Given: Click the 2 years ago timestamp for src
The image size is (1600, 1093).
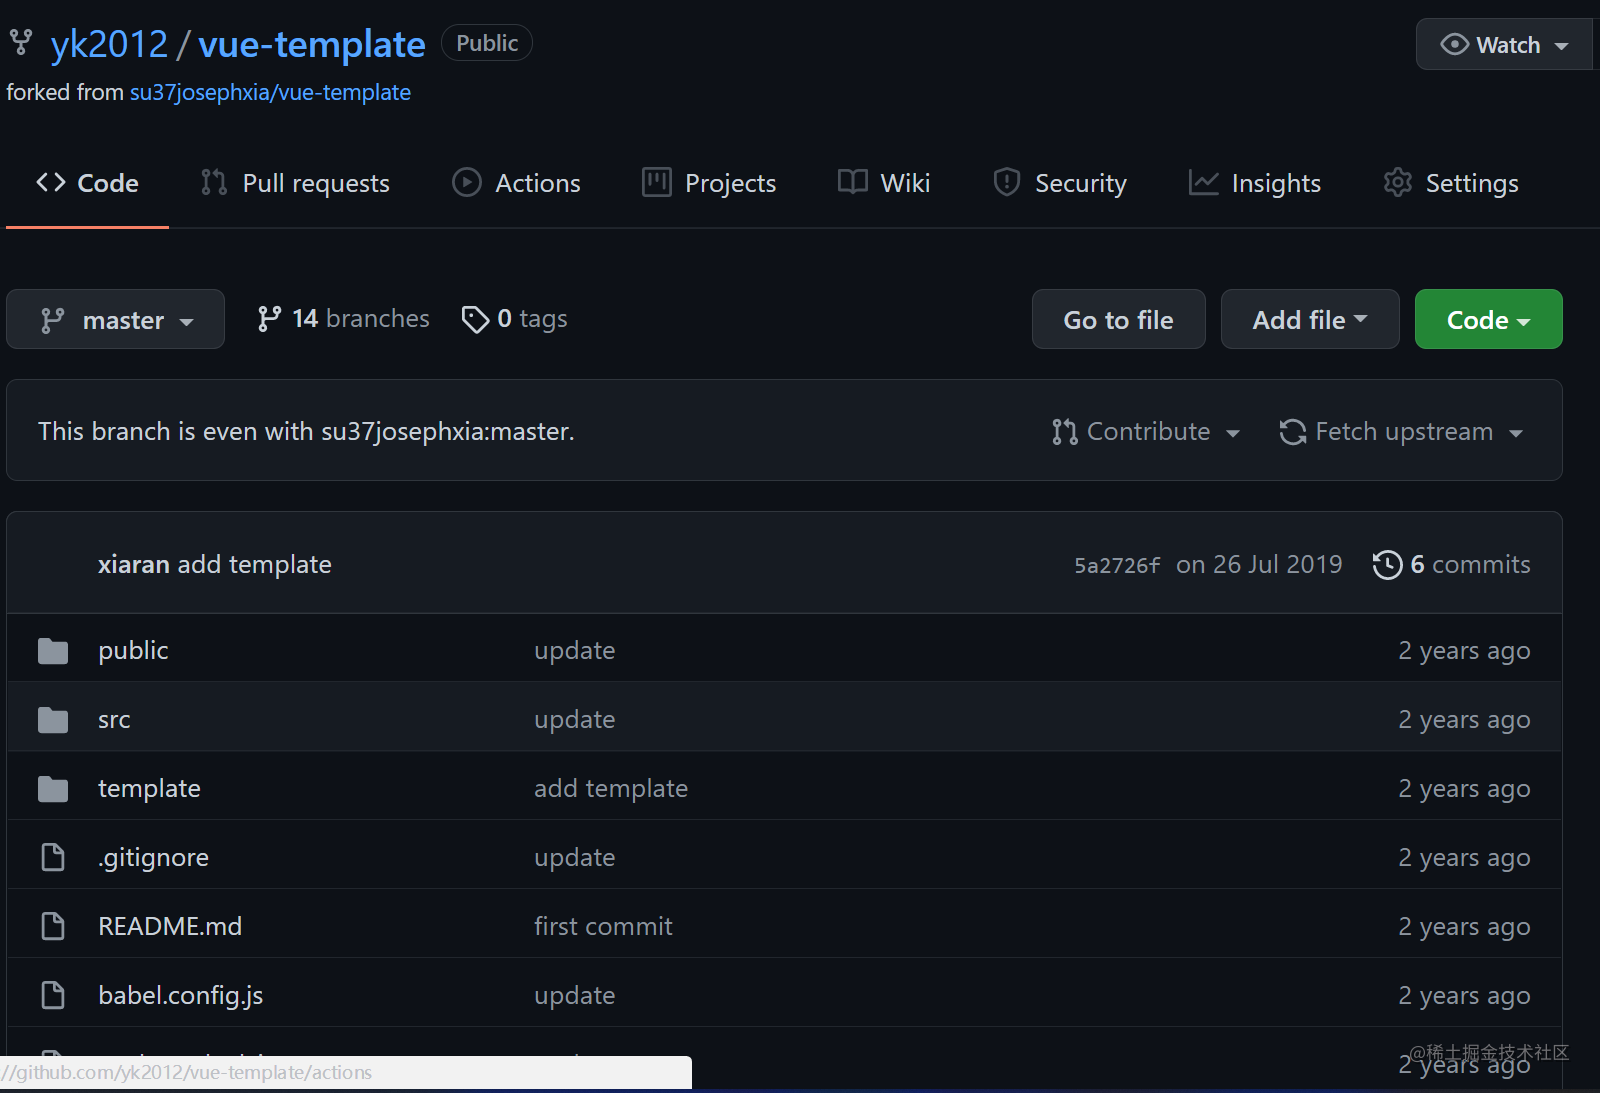Looking at the screenshot, I should [x=1464, y=720].
